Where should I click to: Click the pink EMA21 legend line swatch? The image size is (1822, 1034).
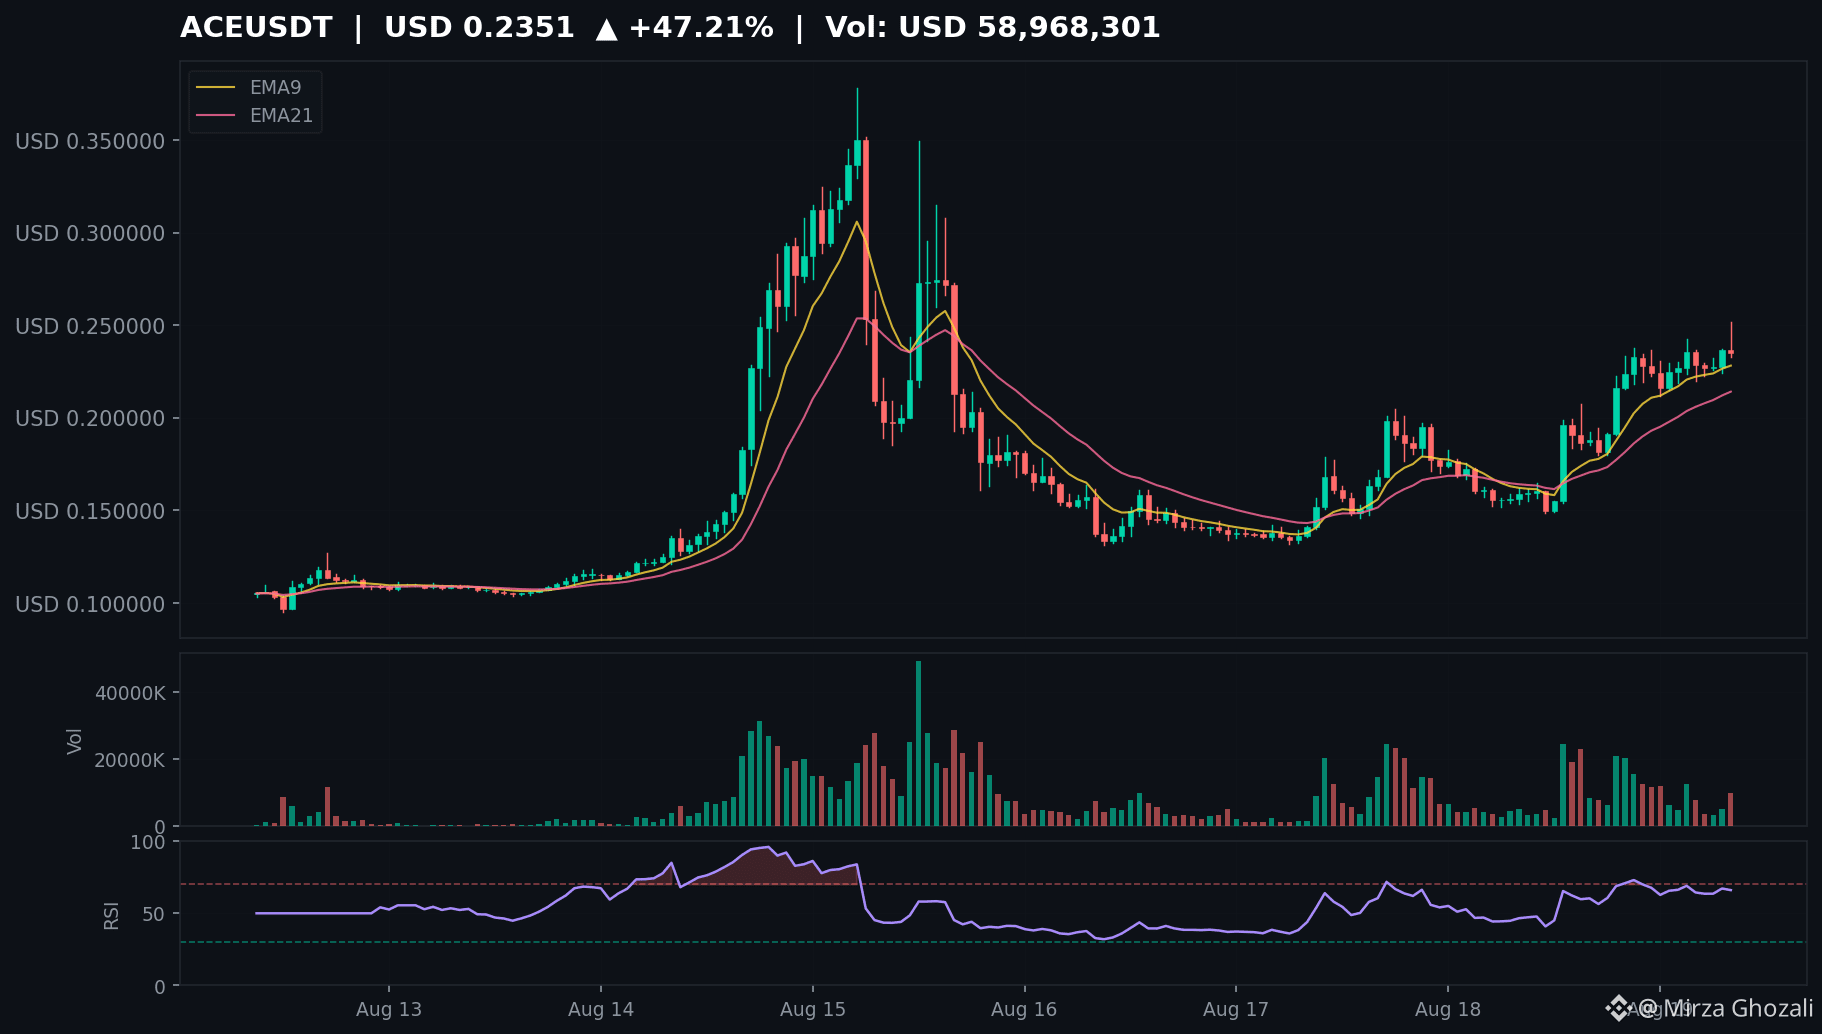click(216, 116)
